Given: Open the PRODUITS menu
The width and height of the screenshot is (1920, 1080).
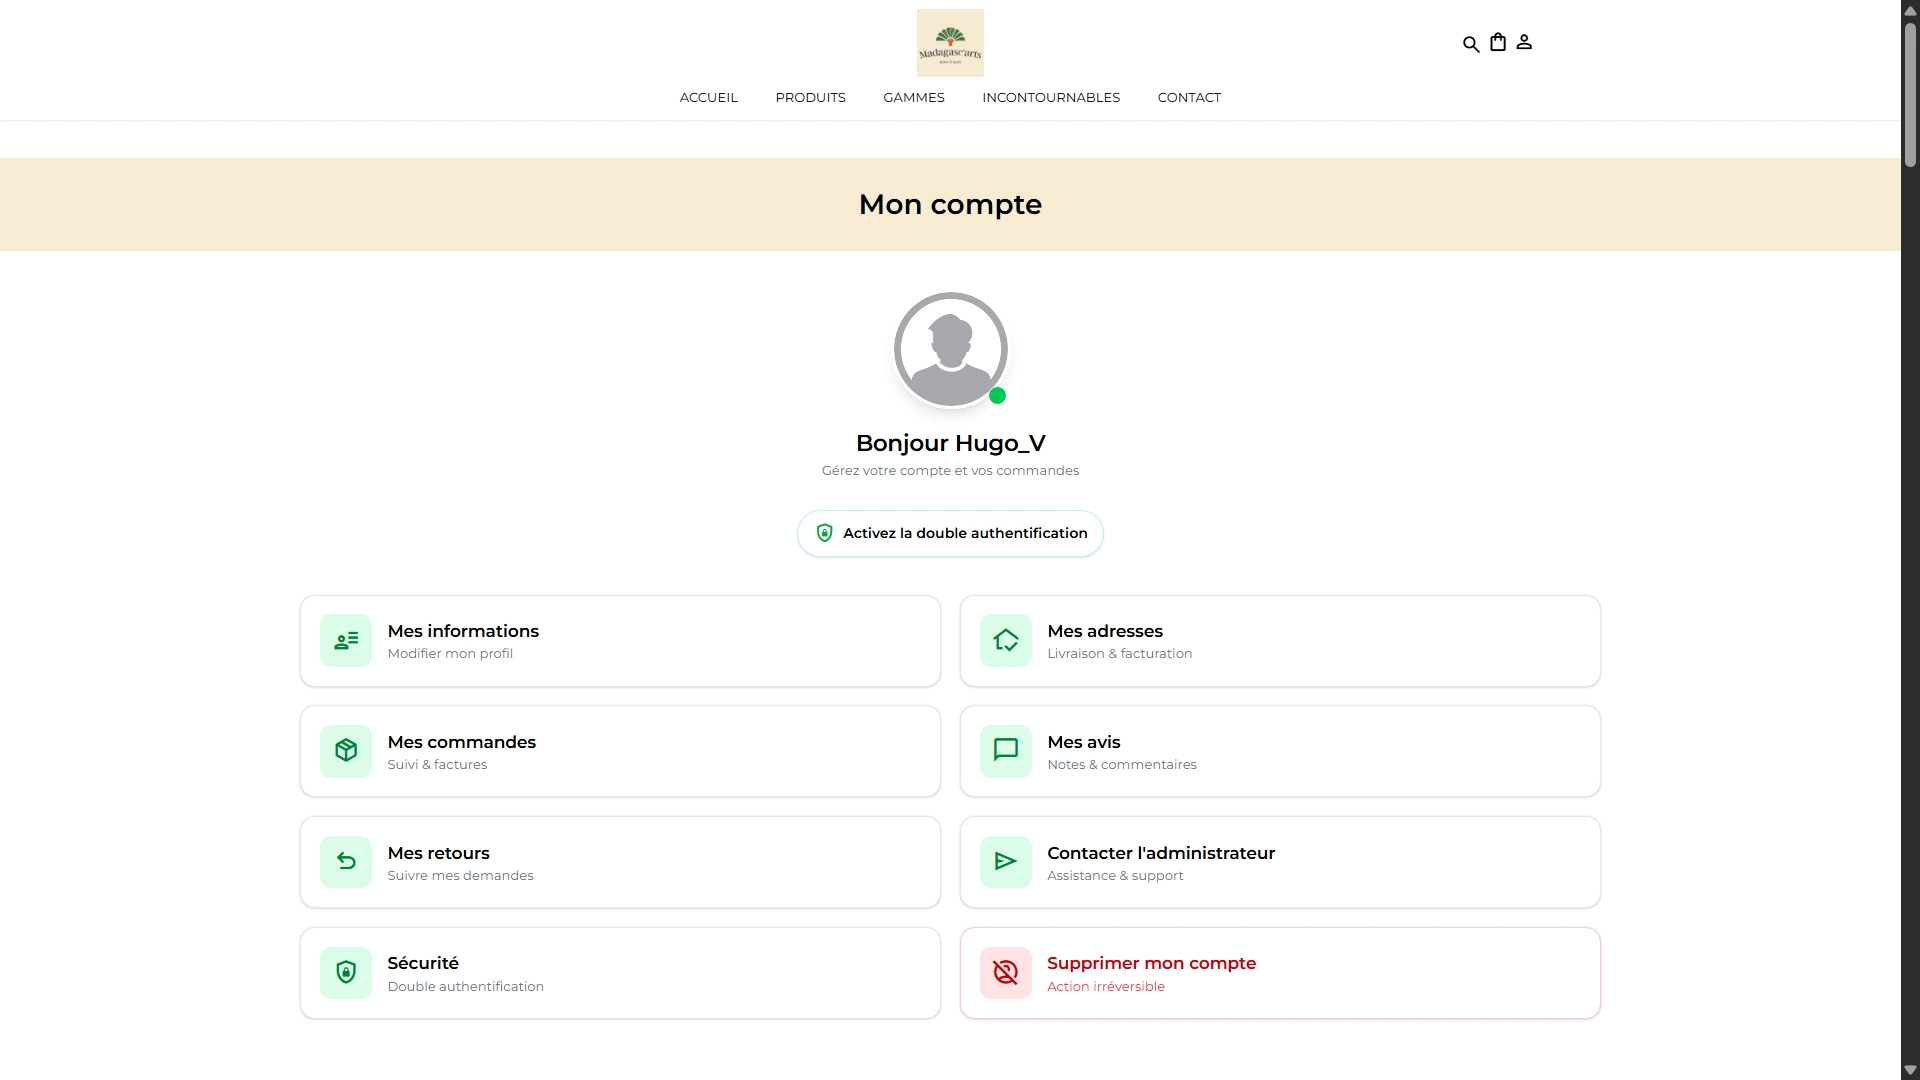Looking at the screenshot, I should 811,97.
